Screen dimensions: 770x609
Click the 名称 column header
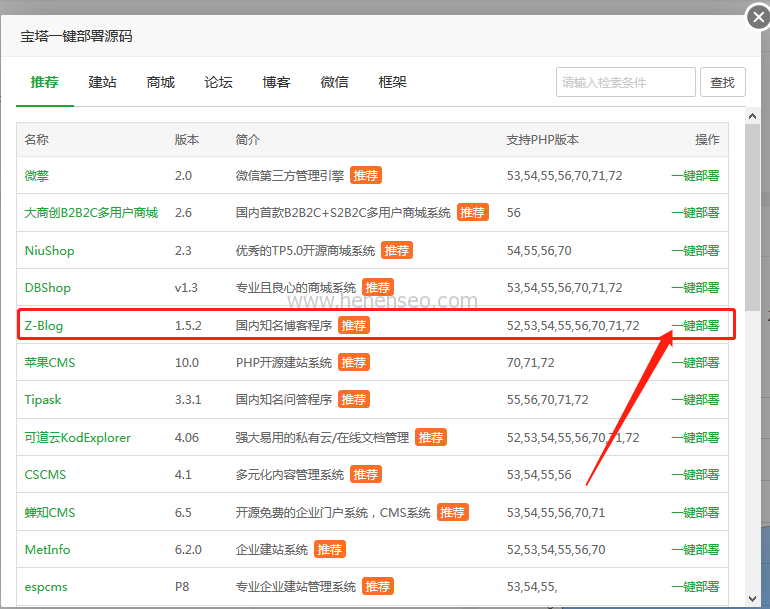click(37, 139)
